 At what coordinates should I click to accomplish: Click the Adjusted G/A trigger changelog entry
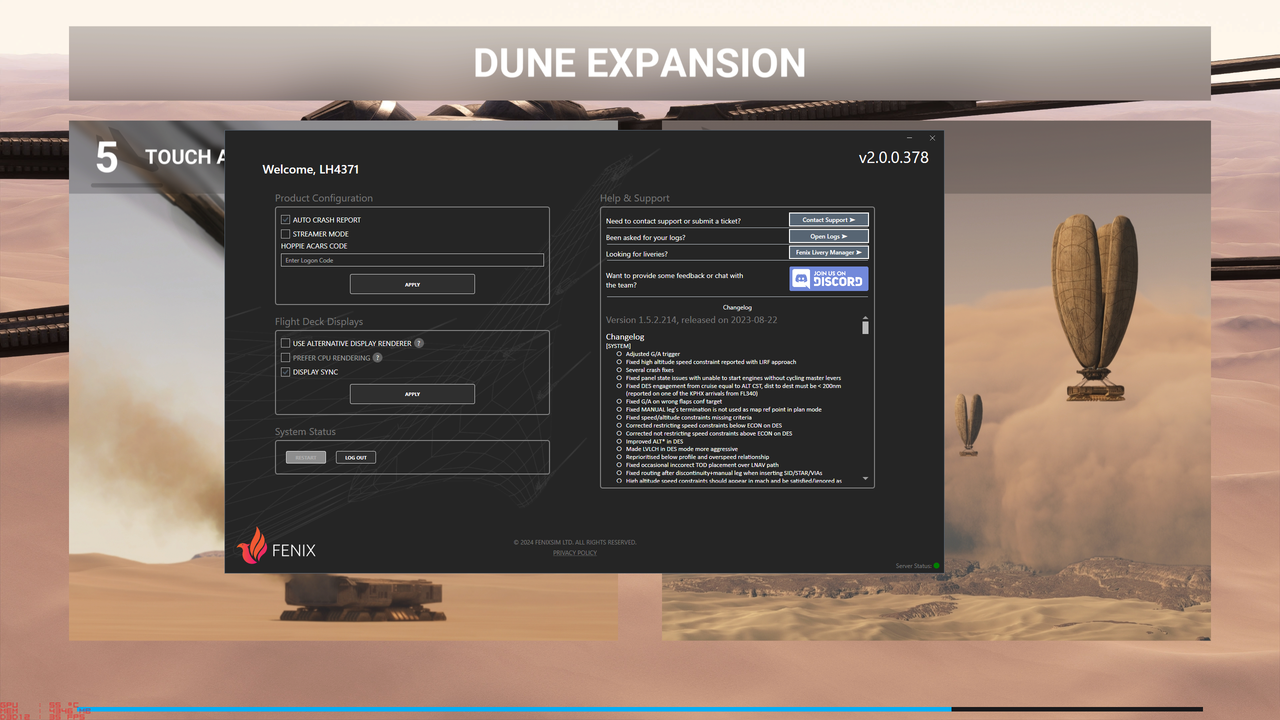653,354
